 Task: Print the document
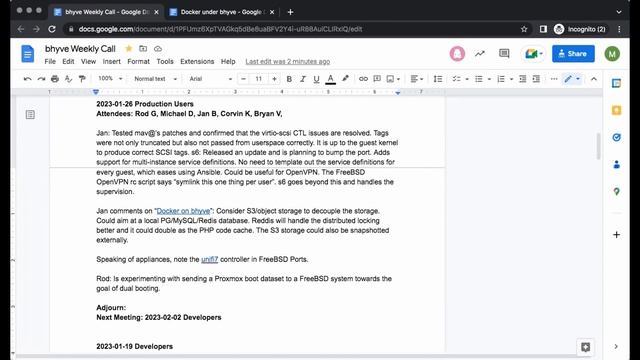pos(55,79)
